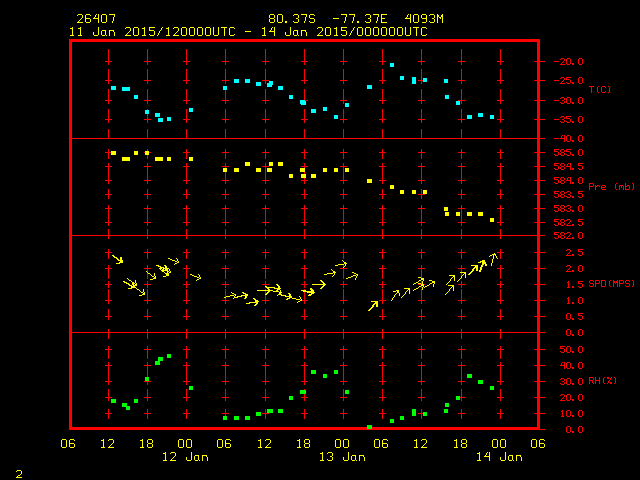Select the longitude value -77.37E
Image resolution: width=640 pixels, height=480 pixels.
(x=360, y=19)
